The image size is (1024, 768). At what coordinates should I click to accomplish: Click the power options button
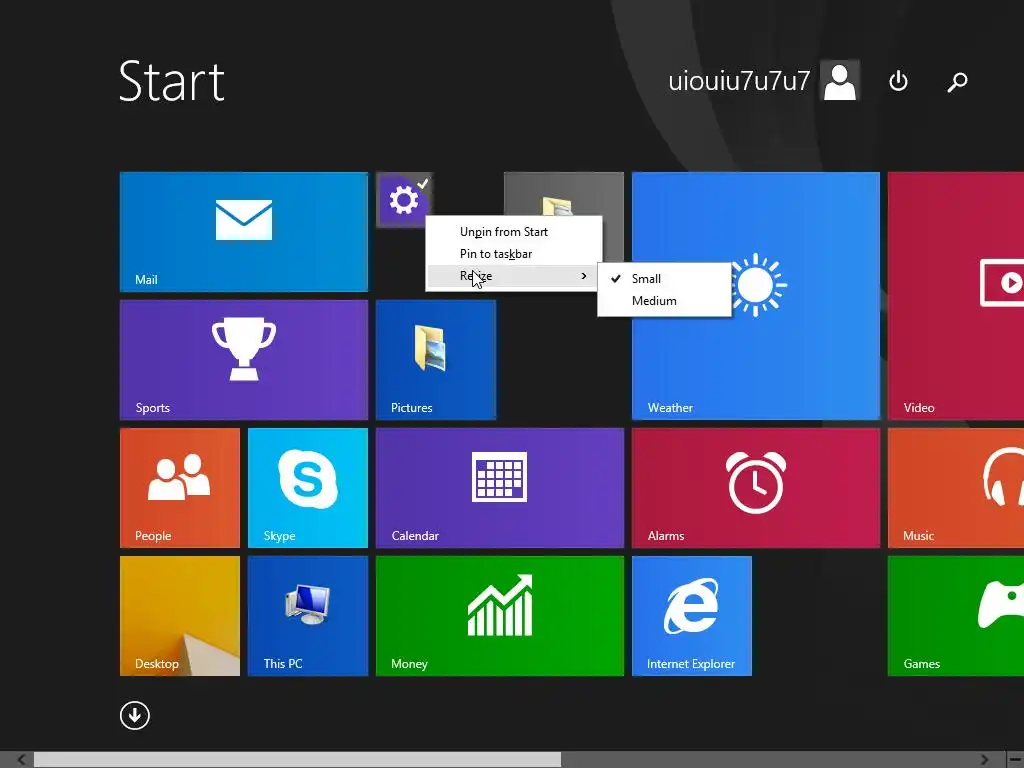pos(898,81)
